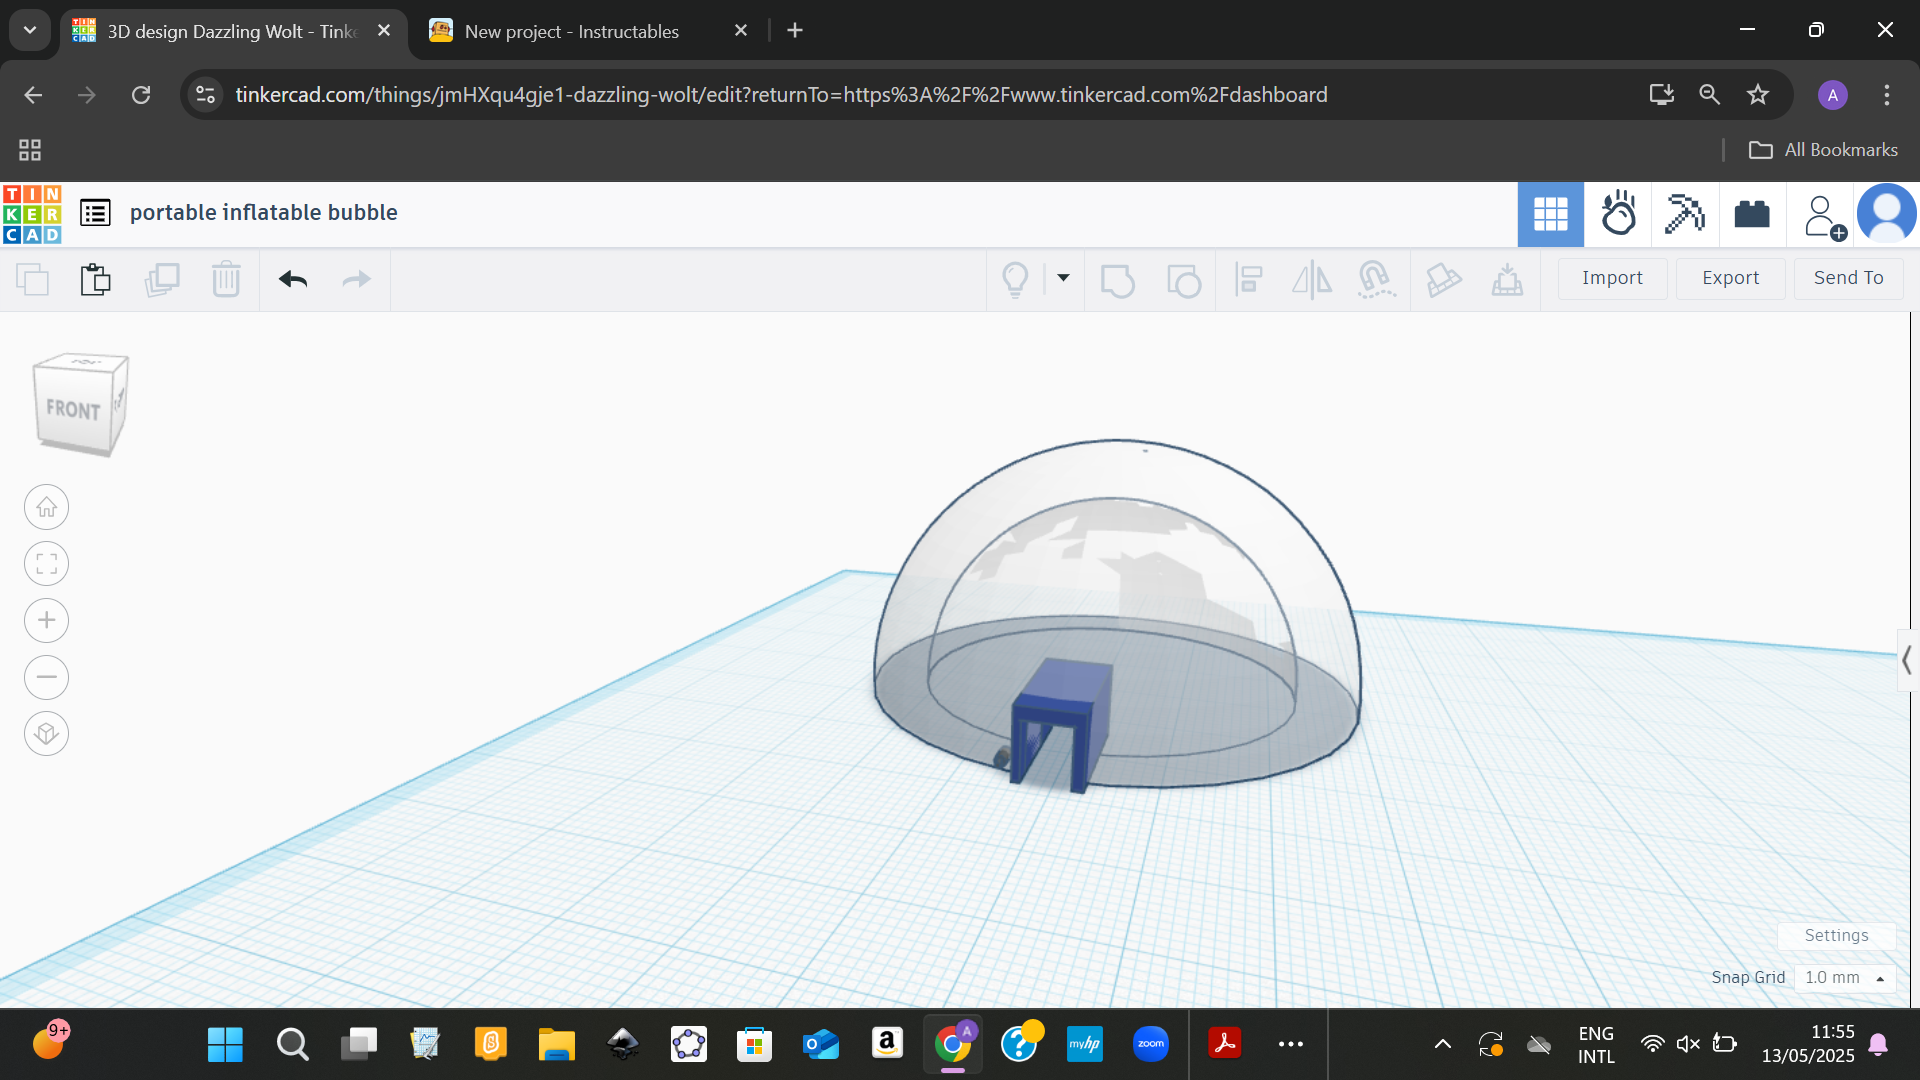Click Fit all in view button
This screenshot has width=1920, height=1080.
tap(46, 564)
